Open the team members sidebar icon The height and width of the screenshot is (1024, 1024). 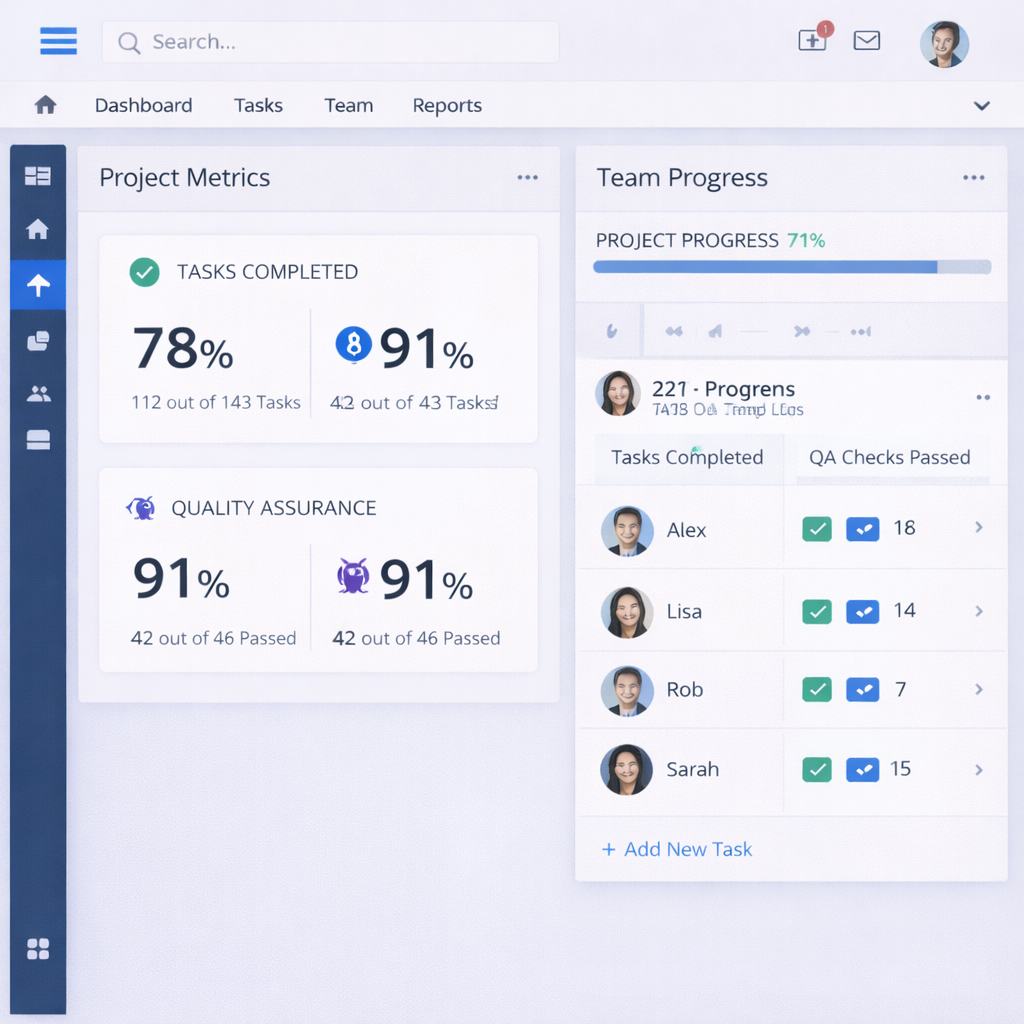tap(38, 393)
